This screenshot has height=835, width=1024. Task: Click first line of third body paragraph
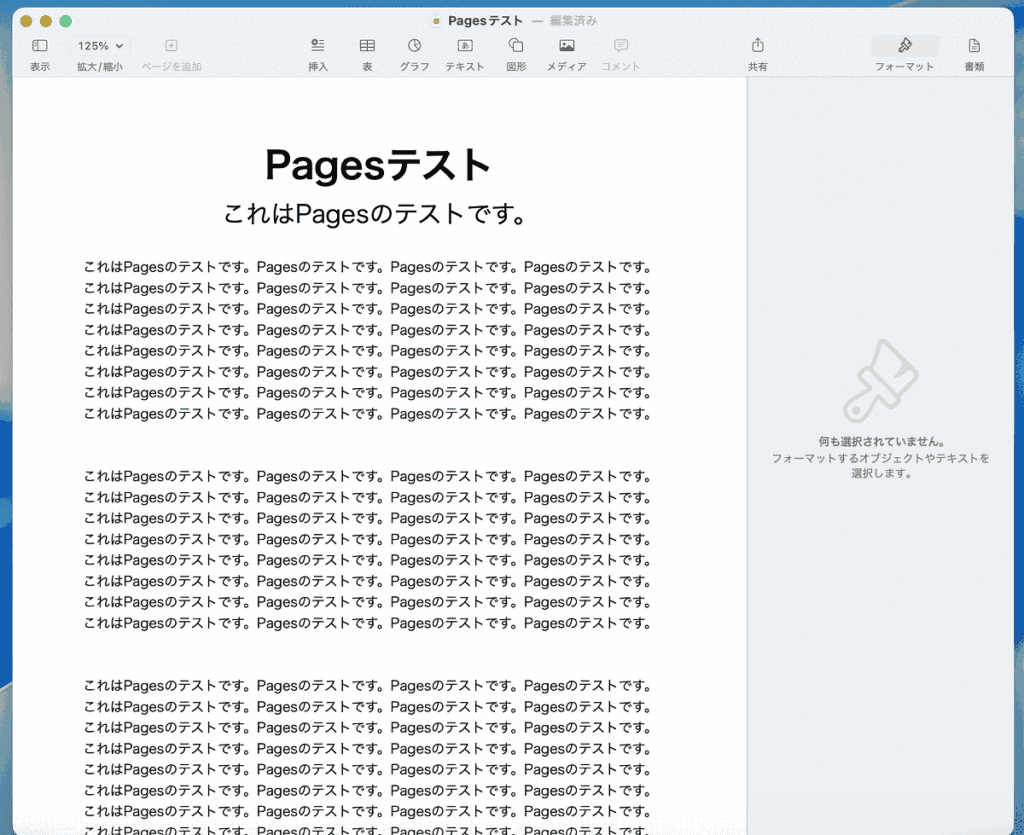pyautogui.click(x=368, y=685)
